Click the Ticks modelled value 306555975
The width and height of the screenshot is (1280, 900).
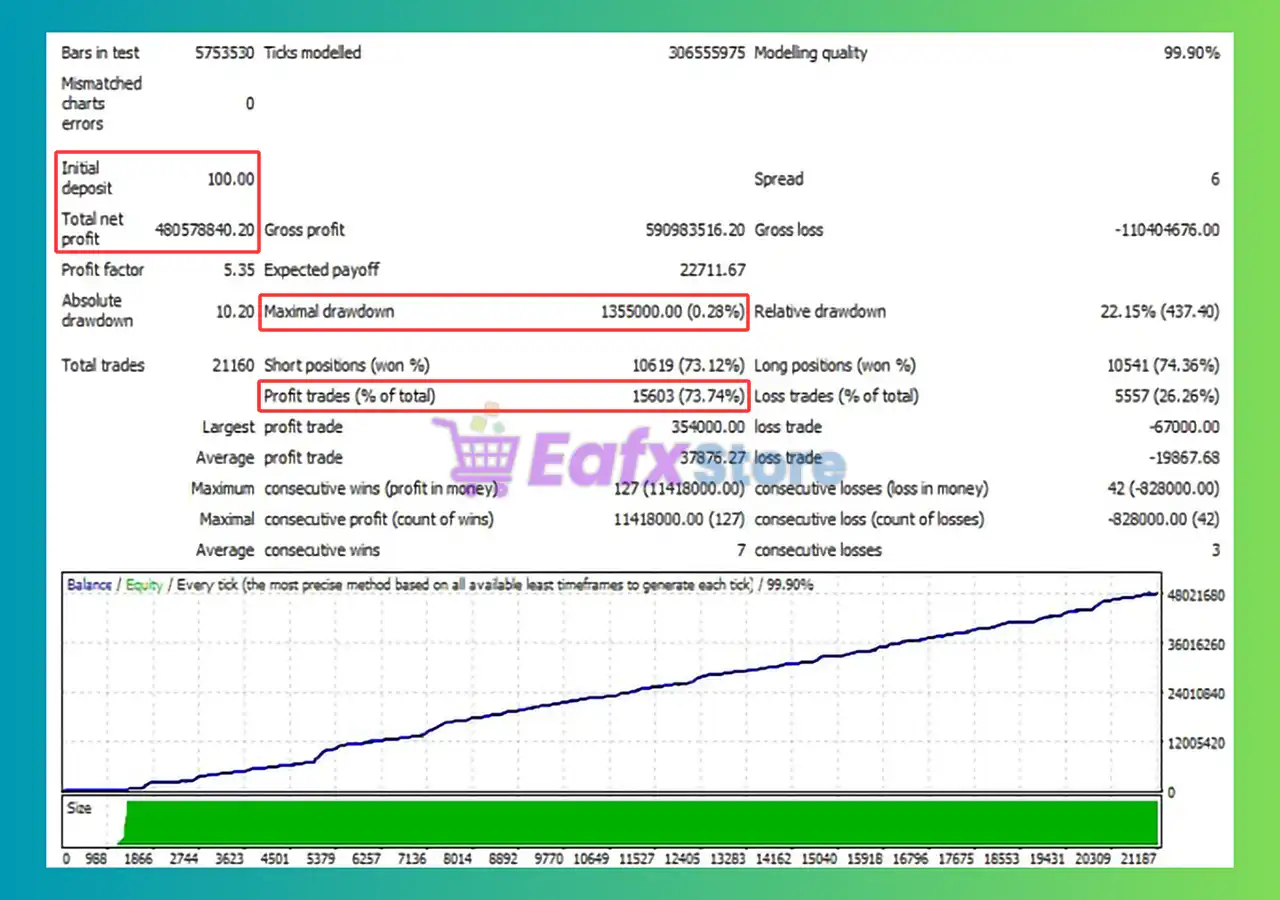pyautogui.click(x=706, y=53)
